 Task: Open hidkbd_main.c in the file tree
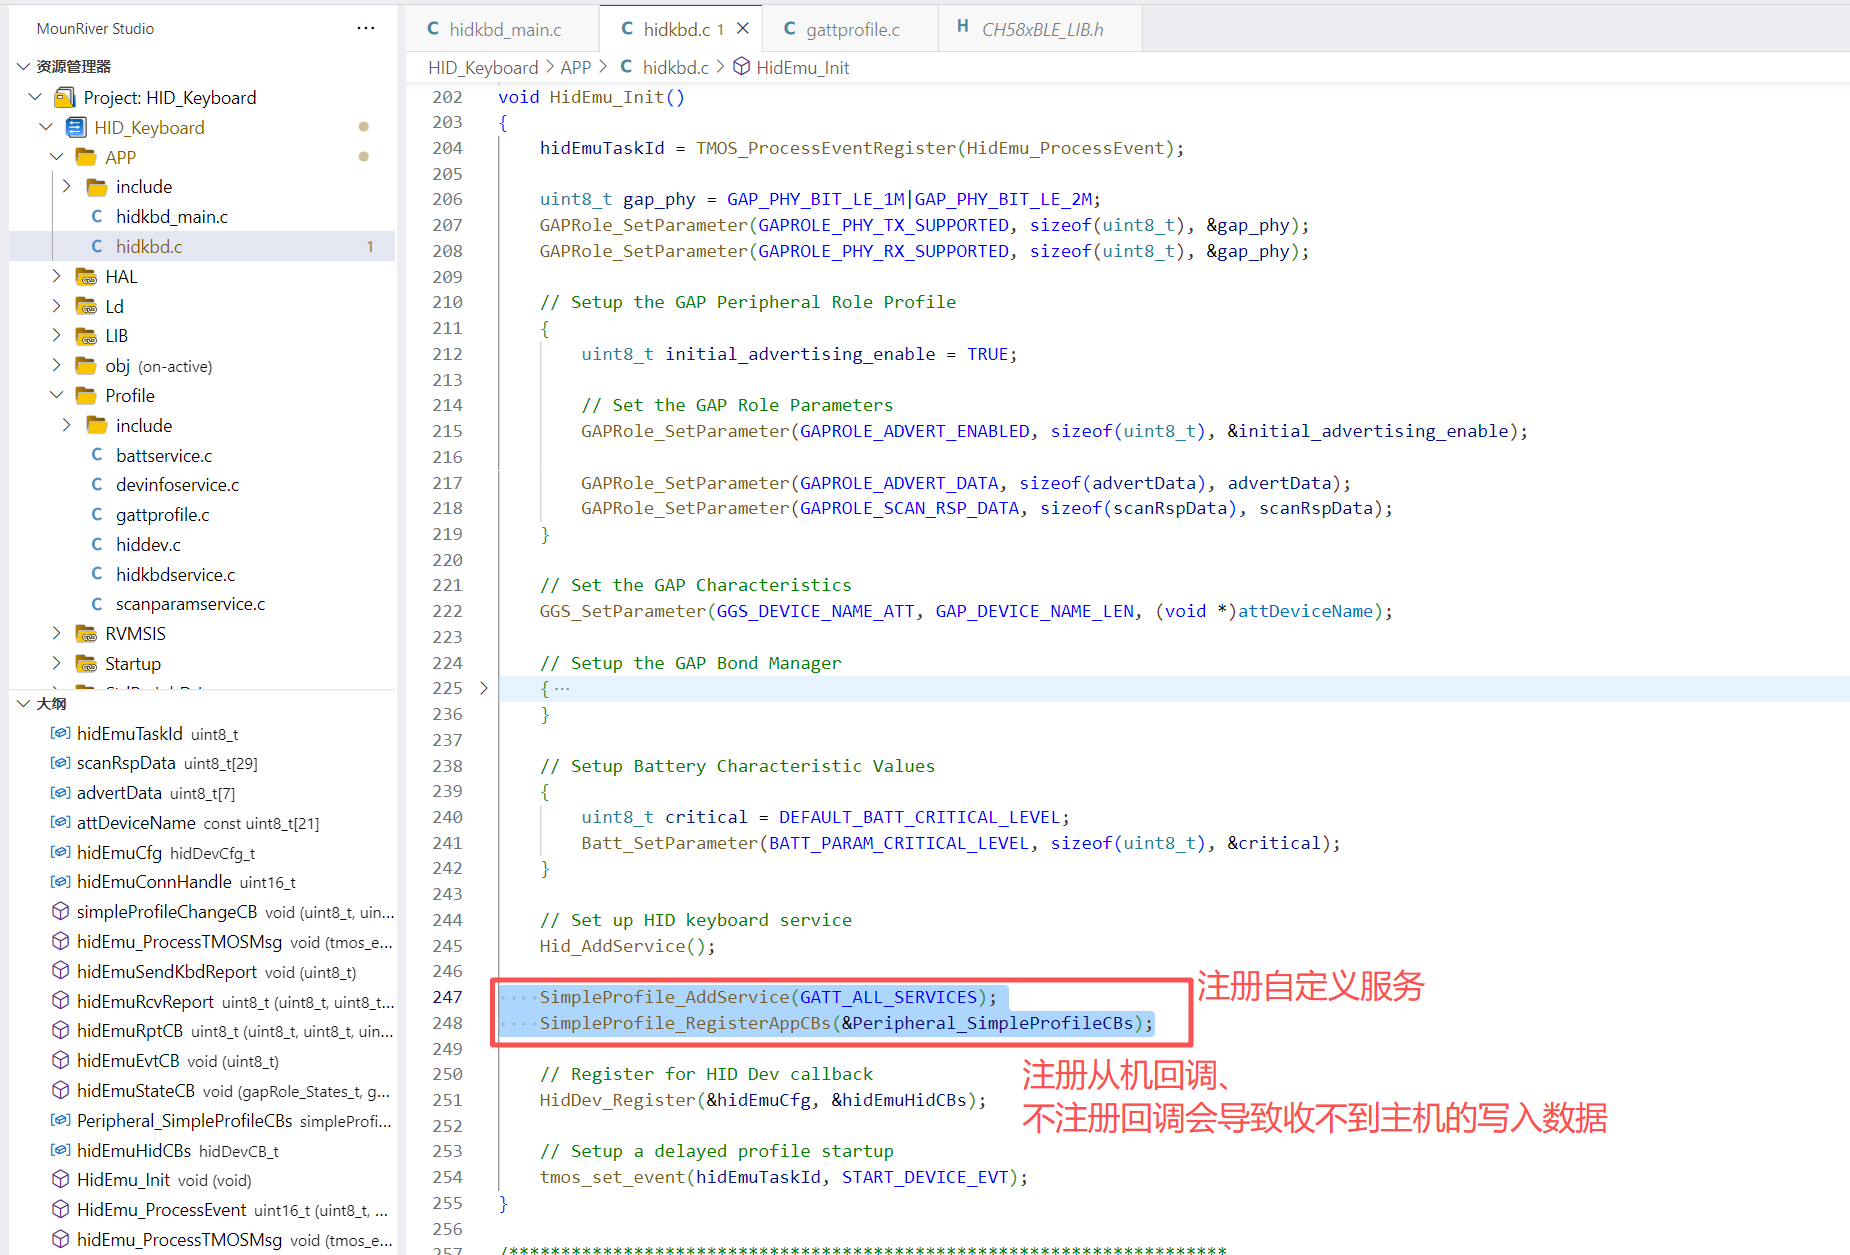tap(172, 216)
